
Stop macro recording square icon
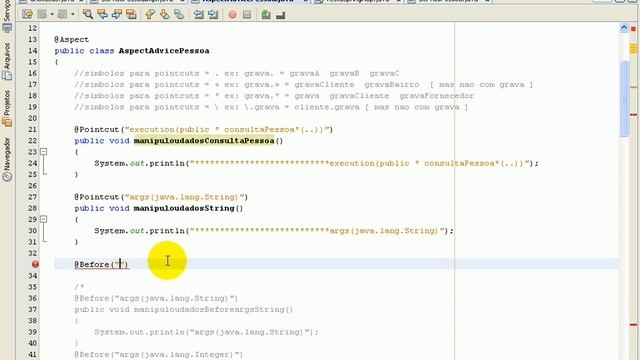tap(247, 15)
